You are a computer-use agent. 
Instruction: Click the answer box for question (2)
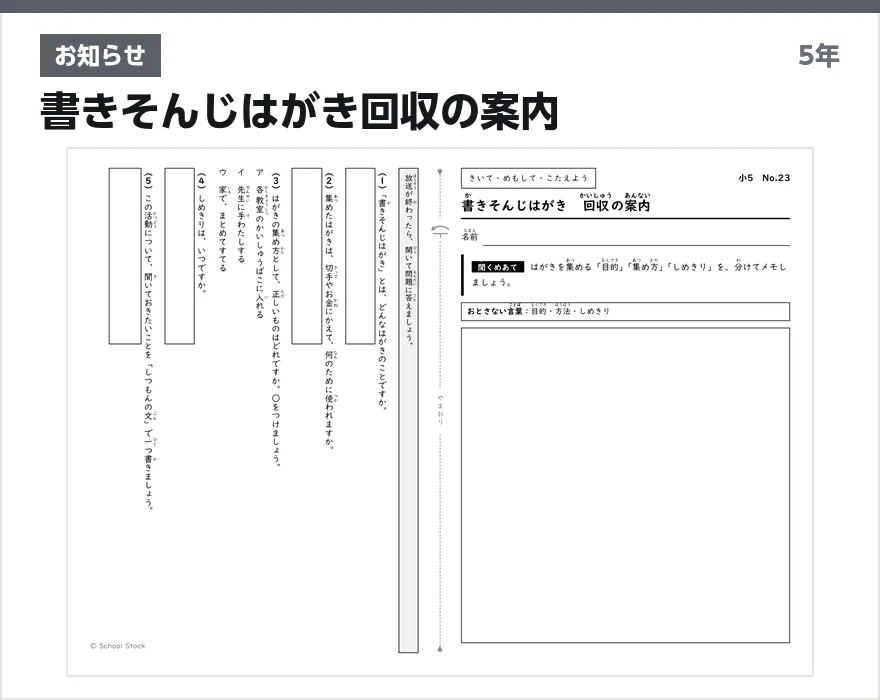coord(306,256)
